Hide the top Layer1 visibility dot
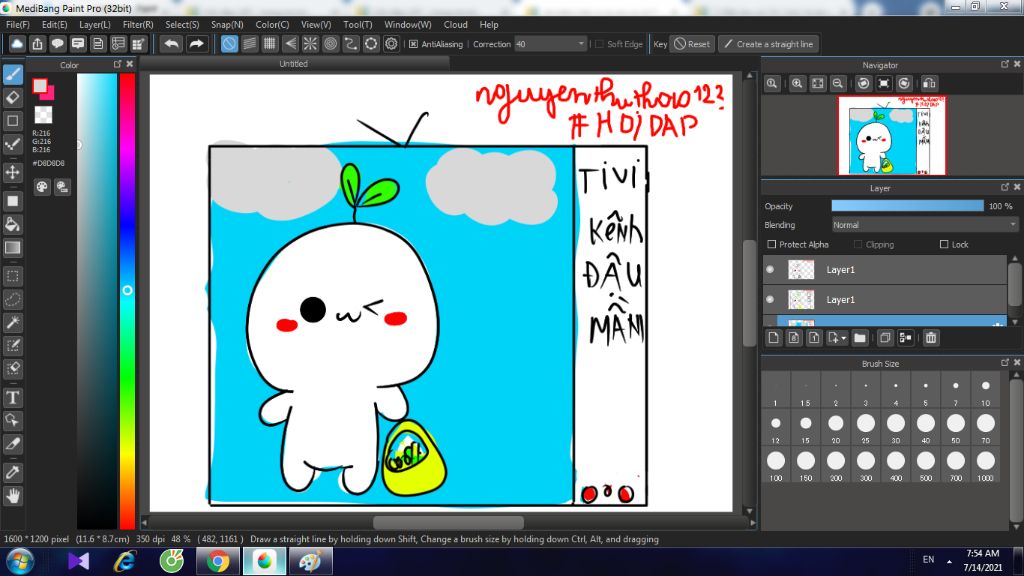 771,269
